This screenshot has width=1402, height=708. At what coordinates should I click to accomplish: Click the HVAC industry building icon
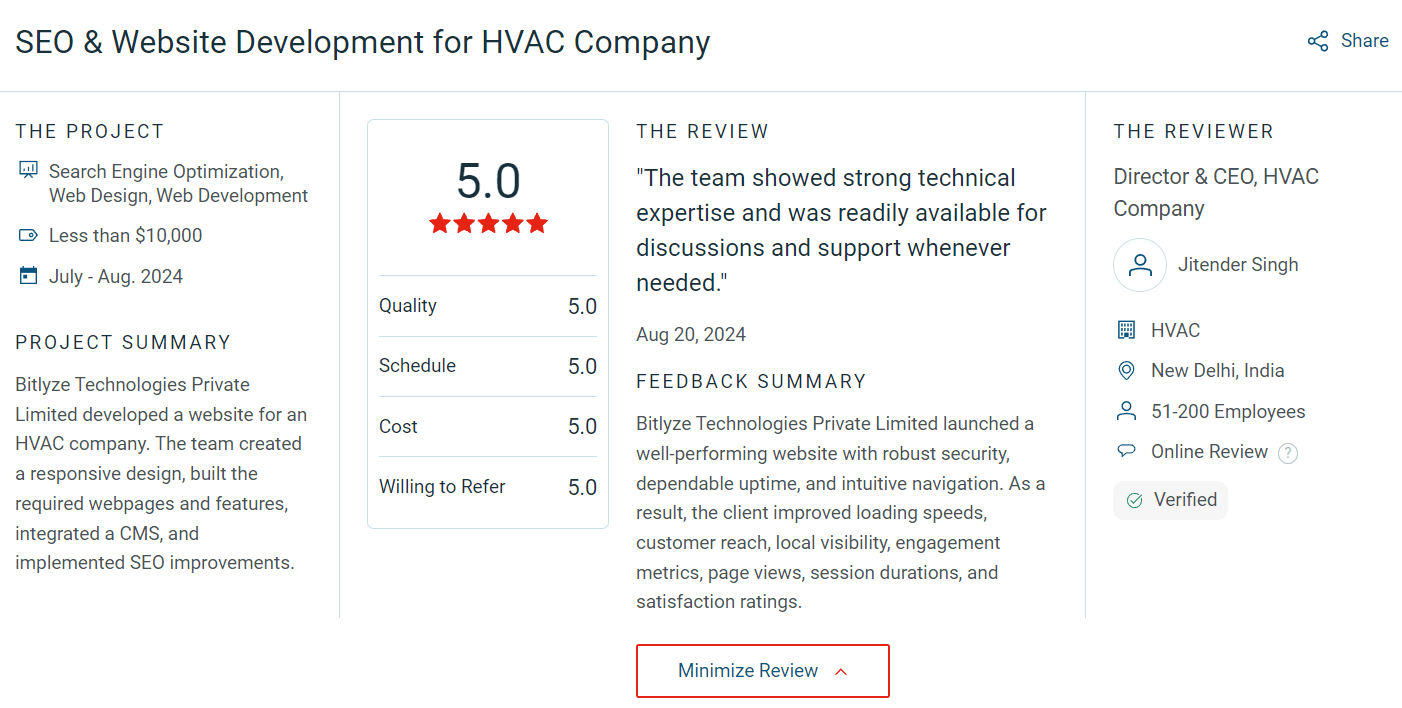[x=1126, y=330]
